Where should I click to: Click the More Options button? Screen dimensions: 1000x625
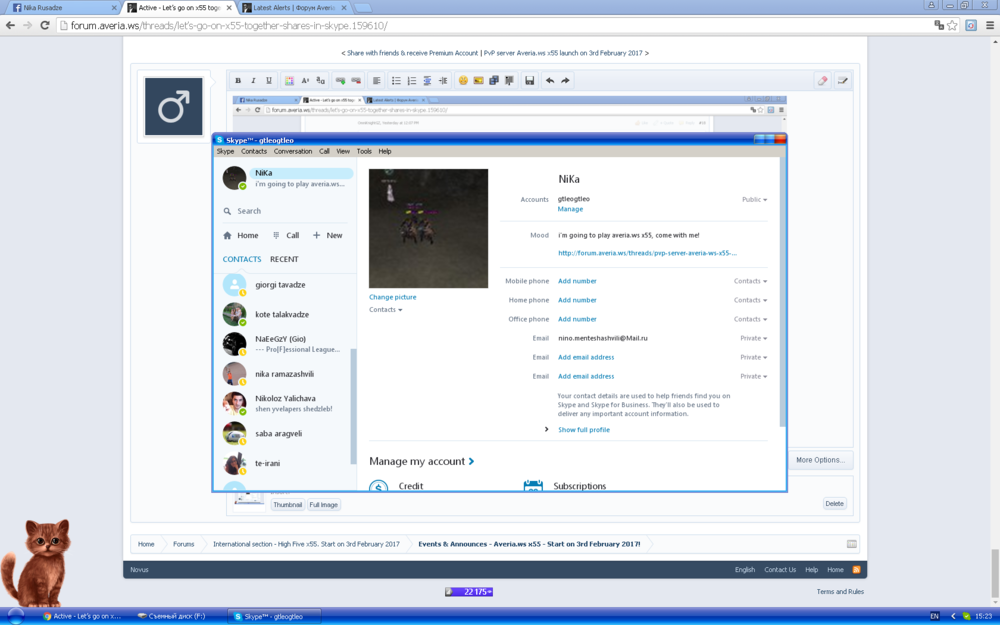pos(820,460)
